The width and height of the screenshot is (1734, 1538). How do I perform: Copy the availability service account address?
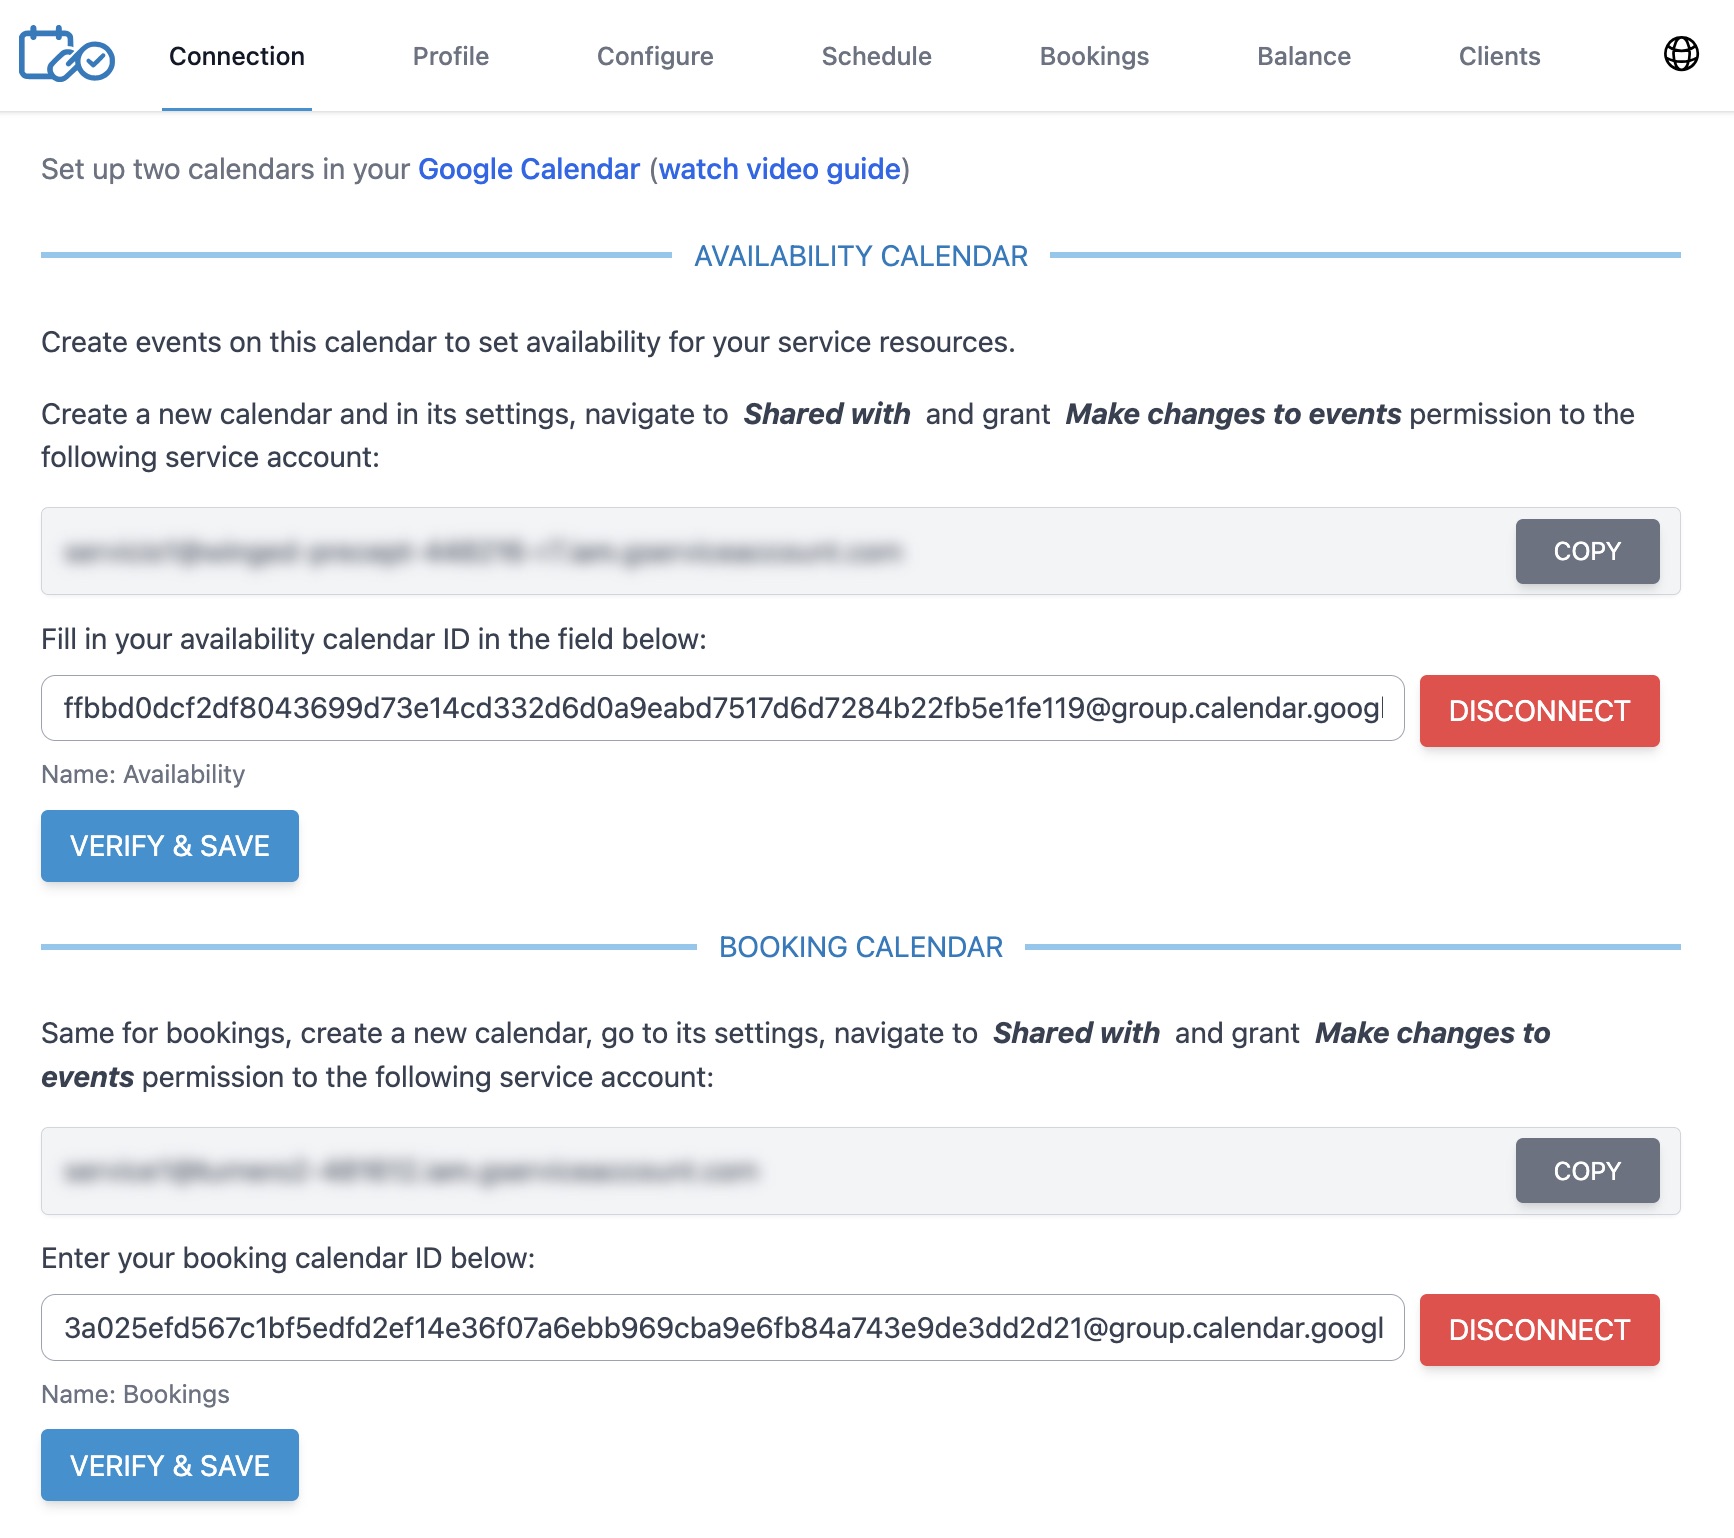tap(1586, 551)
